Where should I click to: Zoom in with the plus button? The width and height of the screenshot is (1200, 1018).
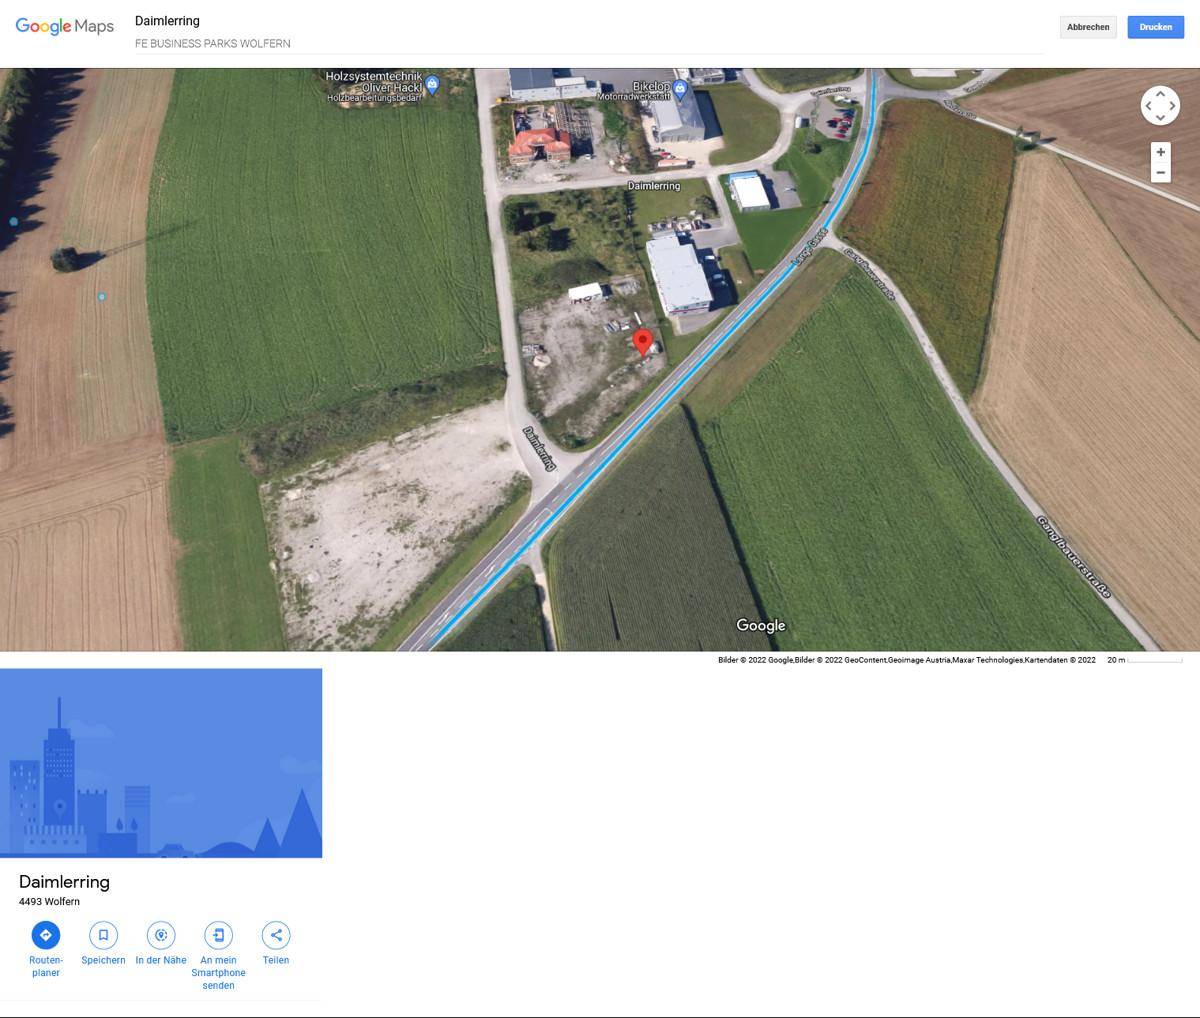pos(1160,152)
